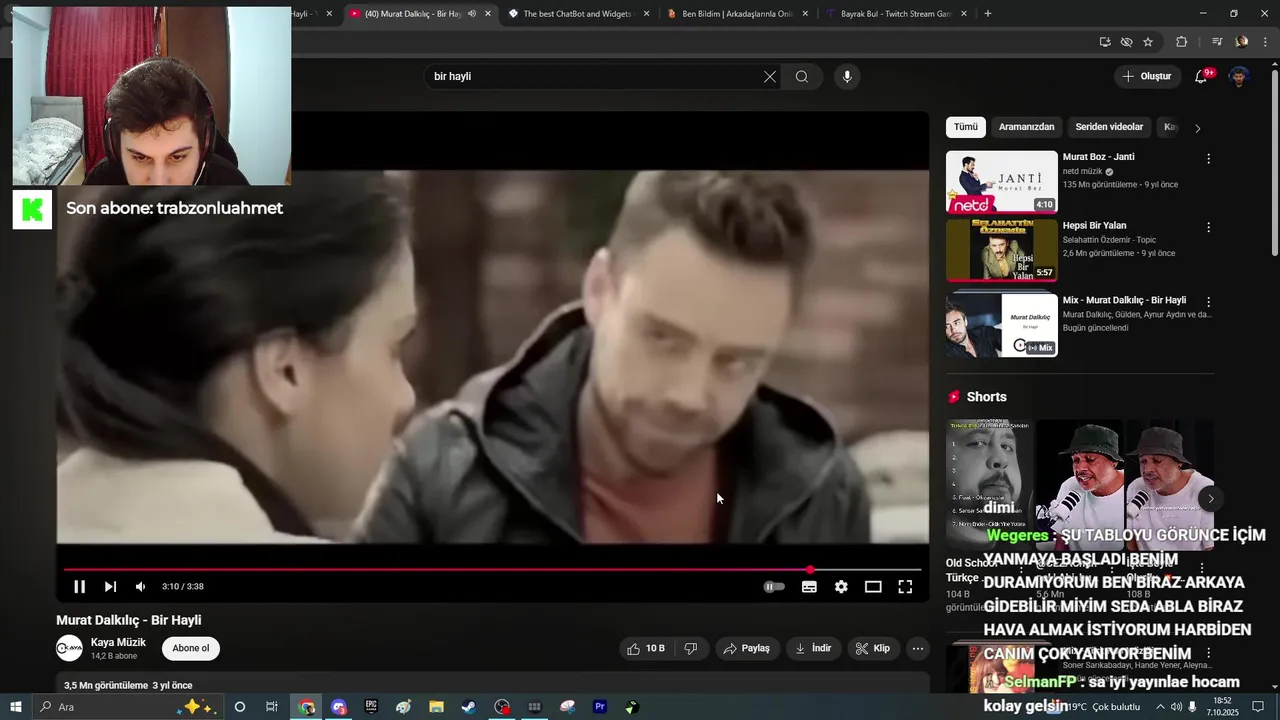This screenshot has width=1280, height=720.
Task: Mute the tab via its speaker icon
Action: (x=472, y=14)
